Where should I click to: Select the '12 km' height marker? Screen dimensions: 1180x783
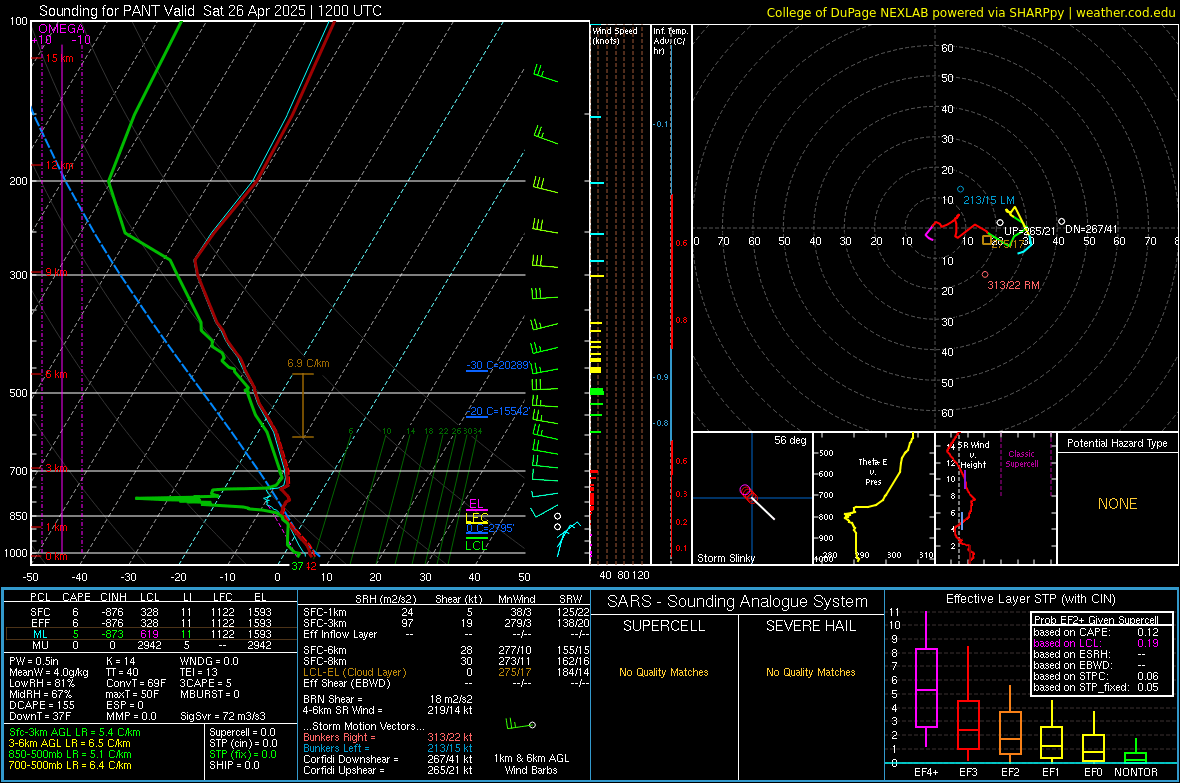pos(59,165)
